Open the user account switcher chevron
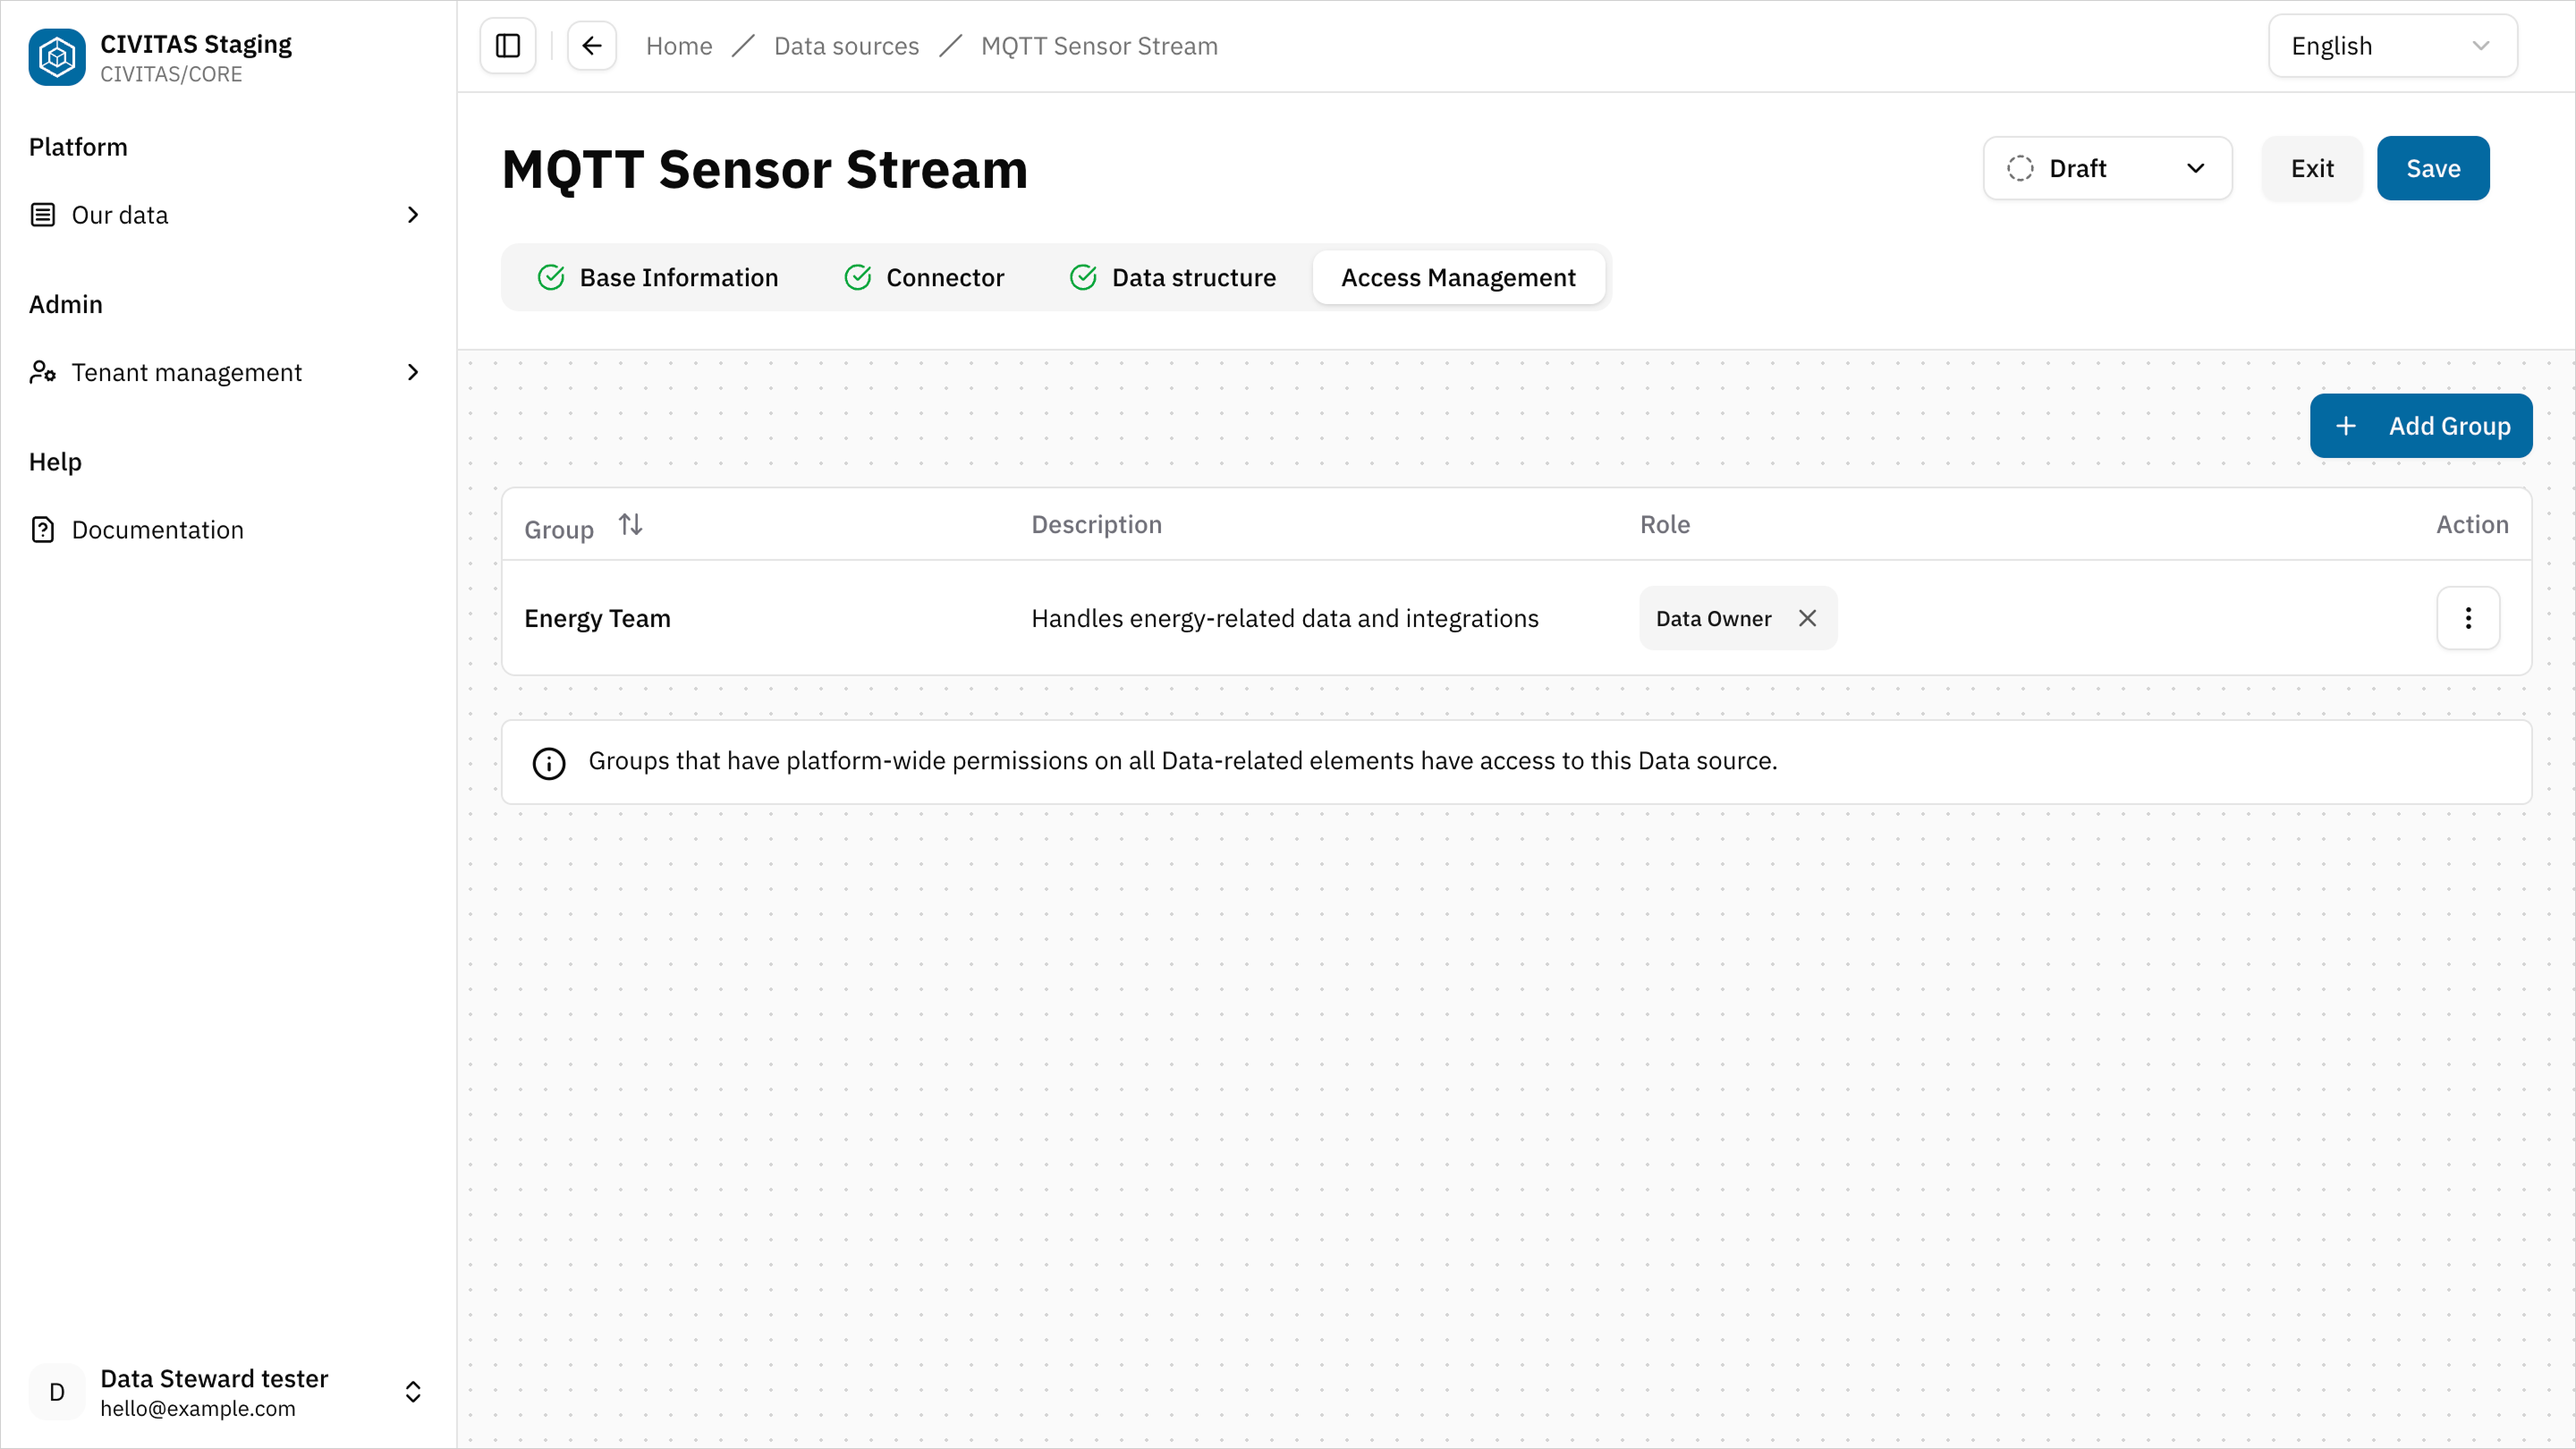Screen dimensions: 2576x1449 [x=413, y=1391]
